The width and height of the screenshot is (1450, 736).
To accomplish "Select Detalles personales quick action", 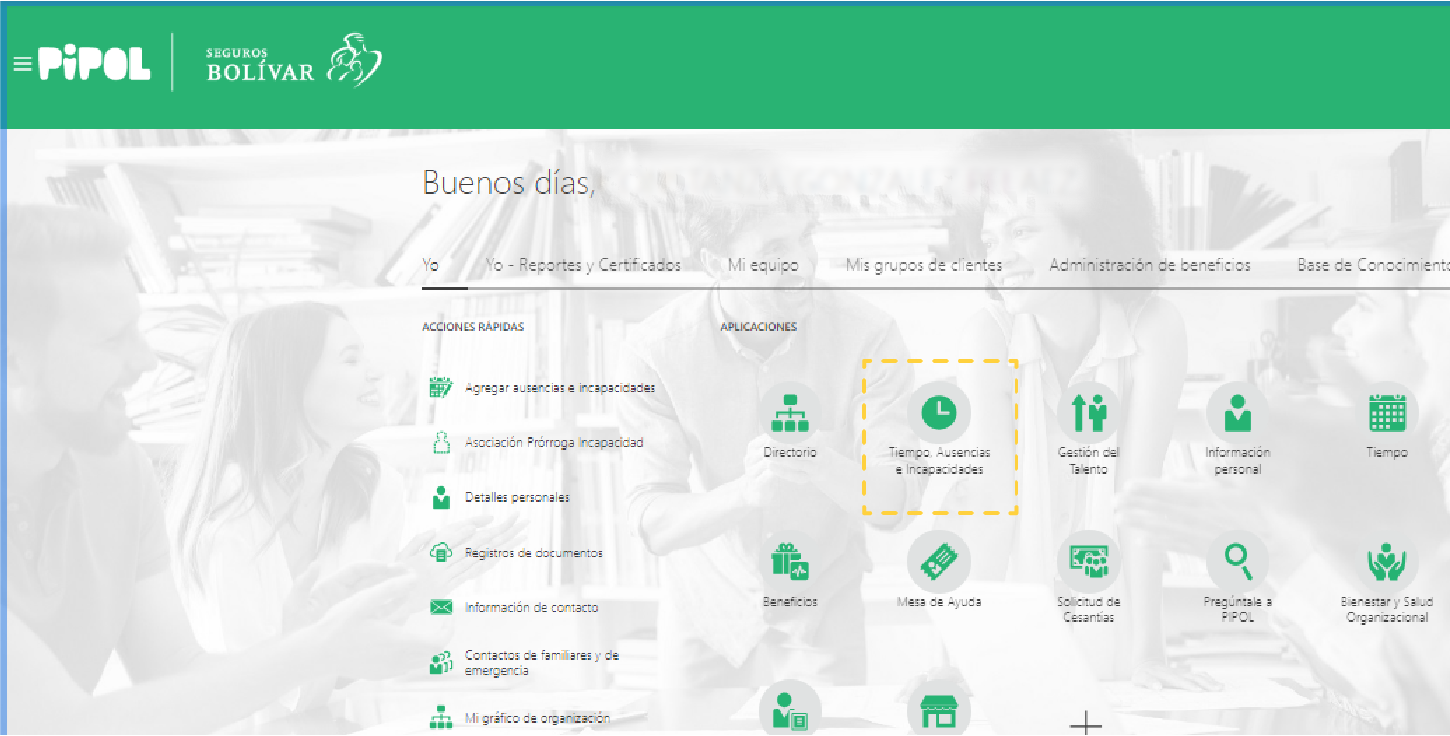I will pyautogui.click(x=516, y=497).
